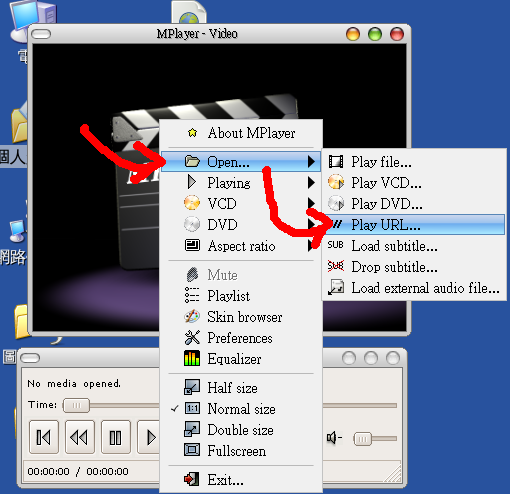
Task: Click the pill button on control window titlebar
Action: pyautogui.click(x=30, y=358)
